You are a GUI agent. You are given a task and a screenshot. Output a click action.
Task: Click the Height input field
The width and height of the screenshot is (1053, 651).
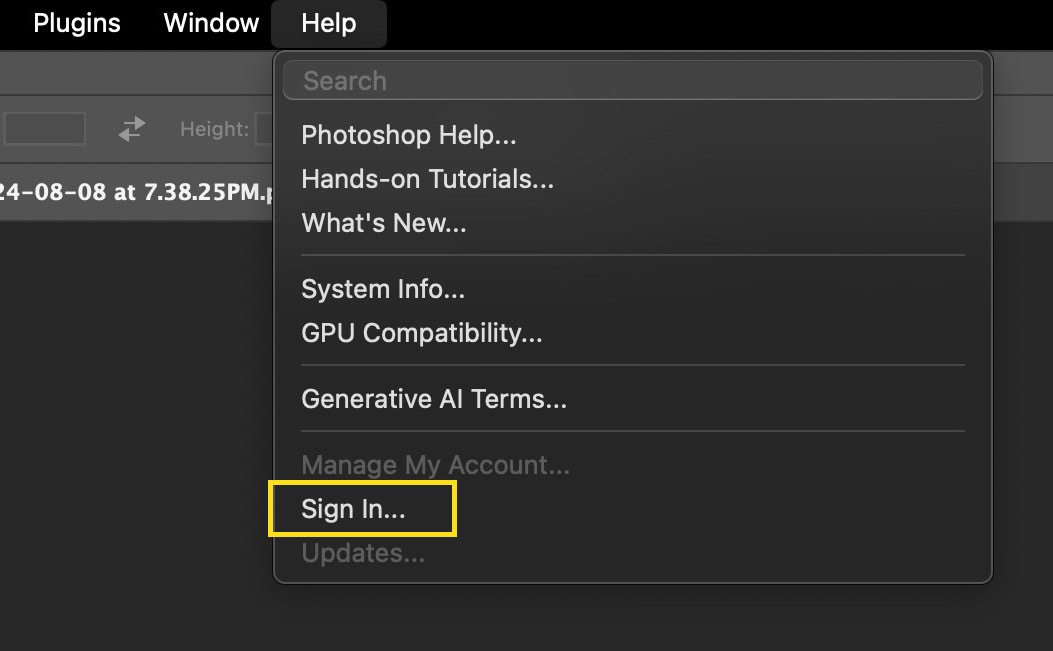point(264,129)
